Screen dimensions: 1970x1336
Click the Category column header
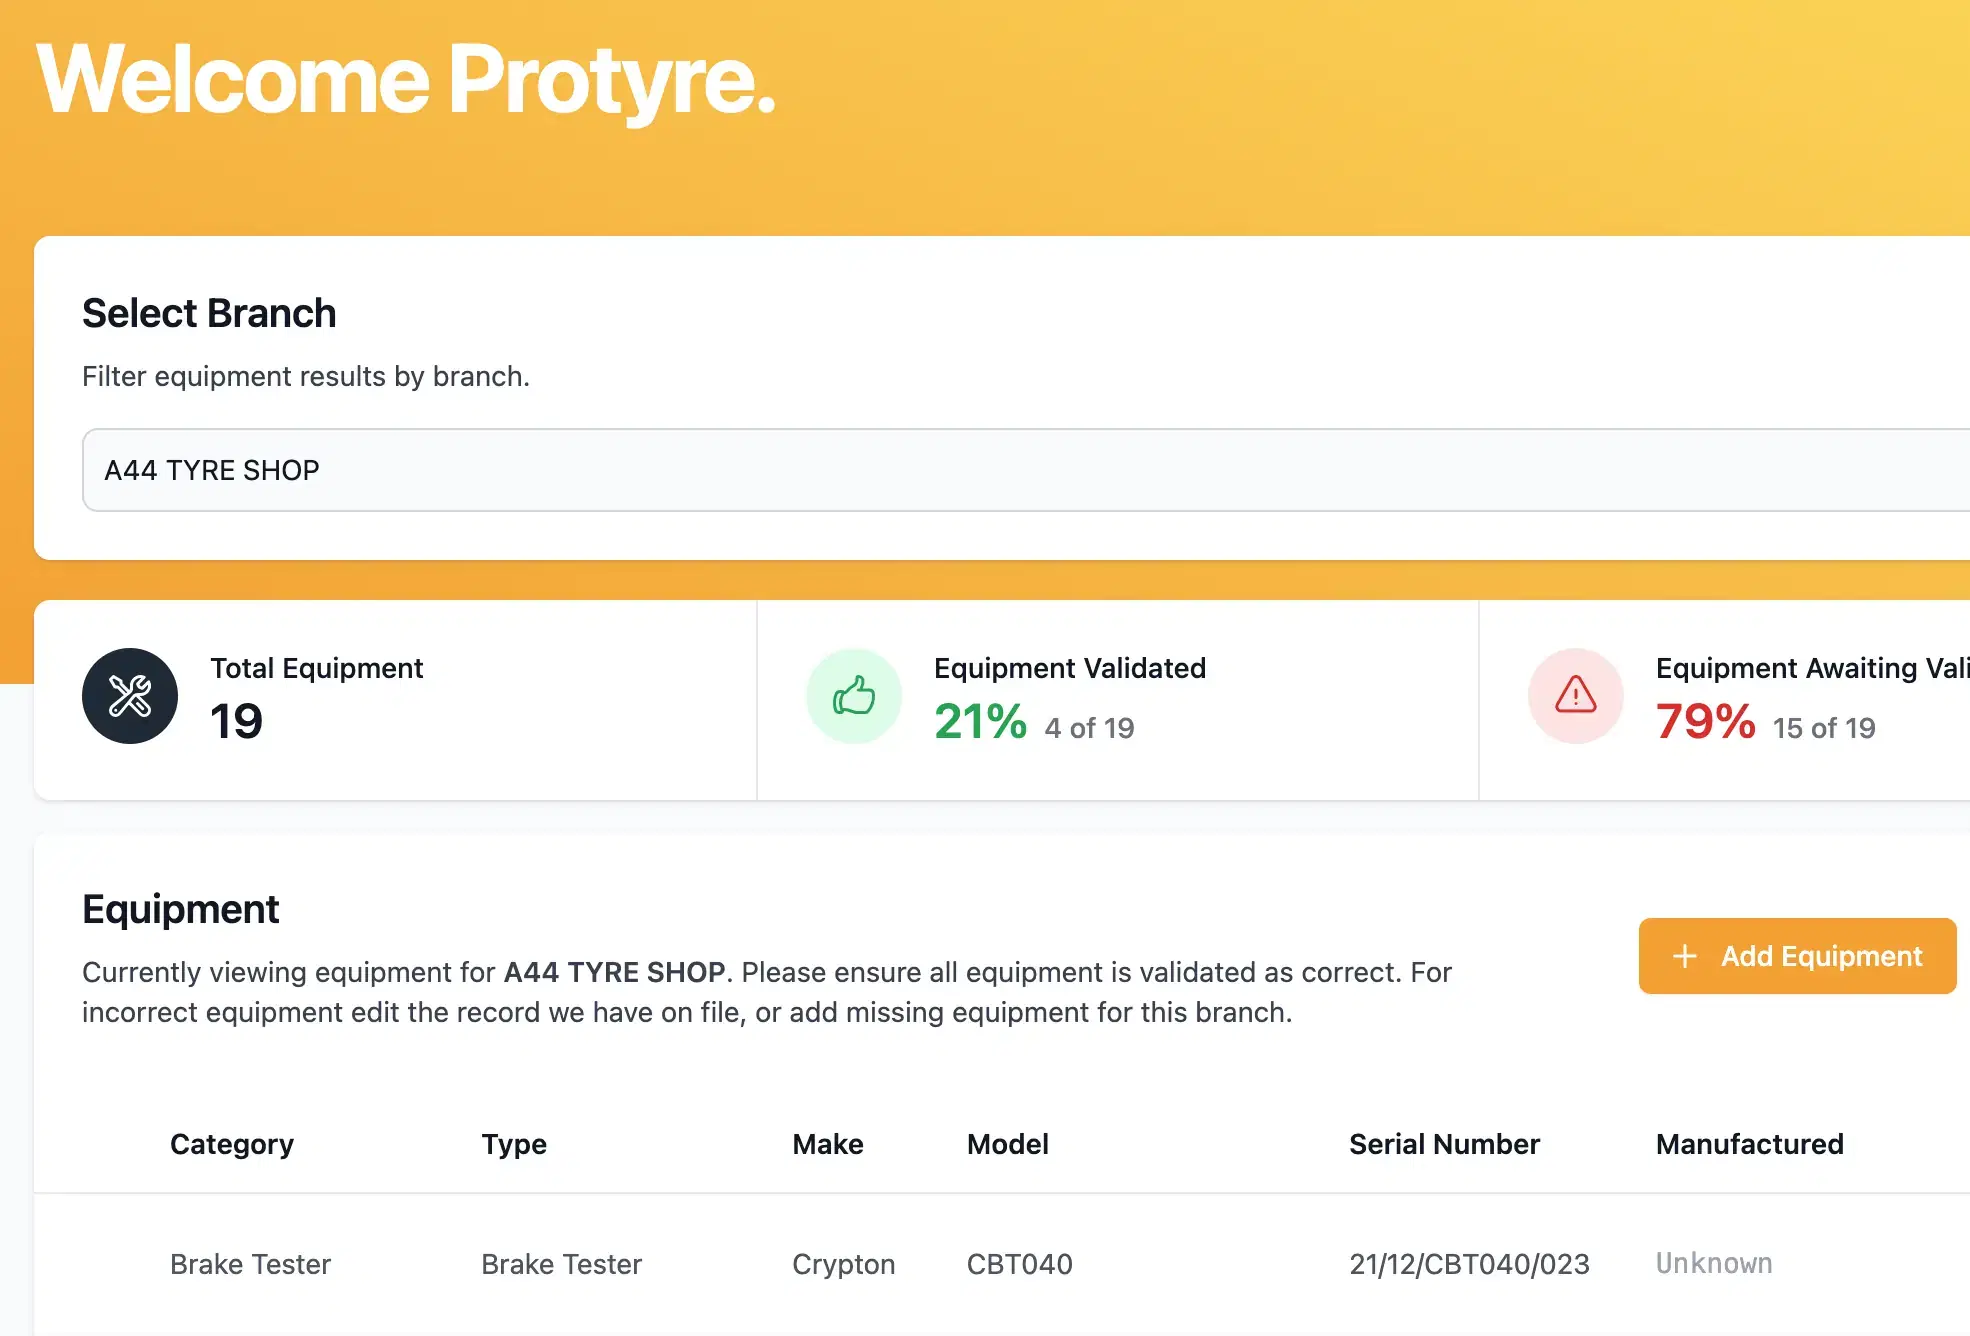(232, 1144)
